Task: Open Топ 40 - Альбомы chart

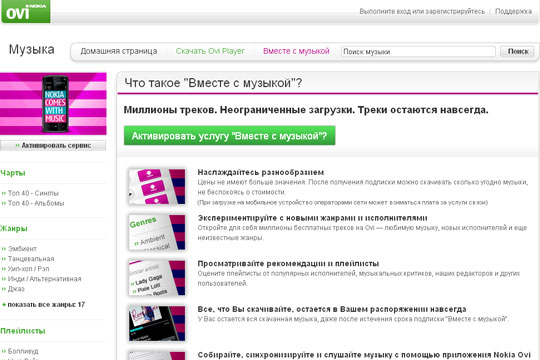Action: coord(36,203)
